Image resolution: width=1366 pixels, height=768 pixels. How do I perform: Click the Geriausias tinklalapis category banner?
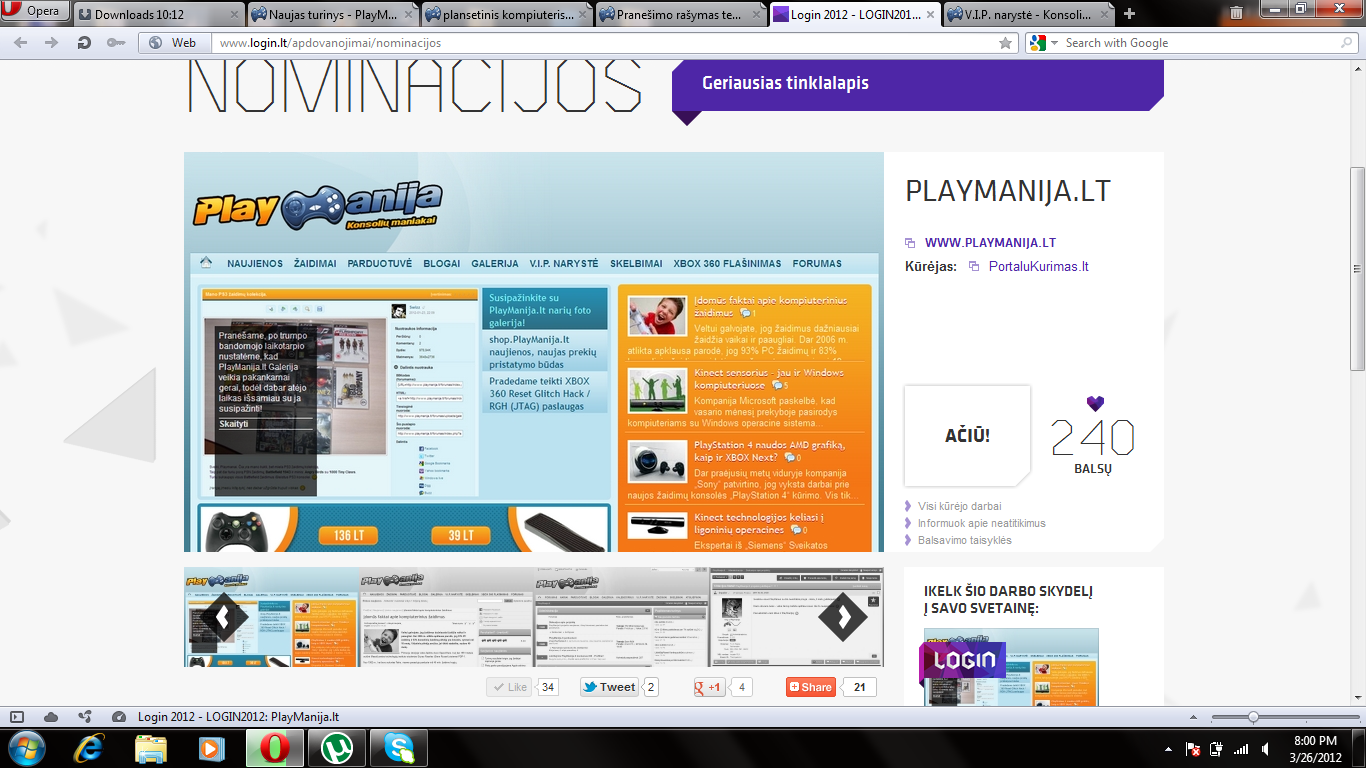coord(918,85)
